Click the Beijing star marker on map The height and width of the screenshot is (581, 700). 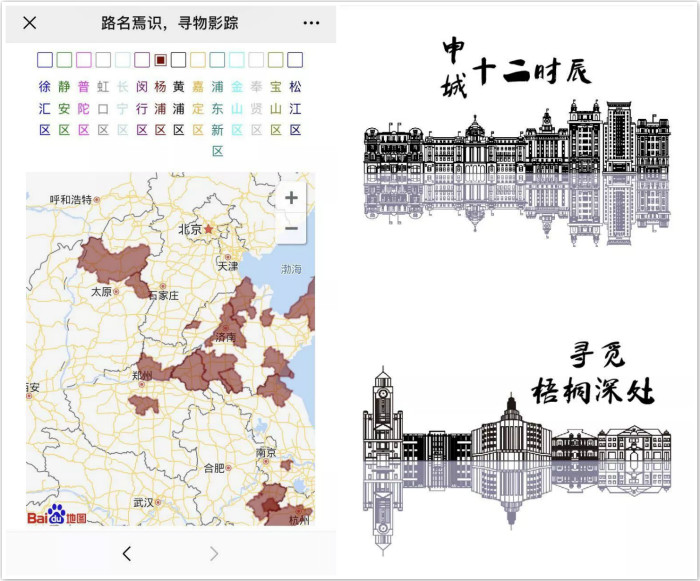[208, 229]
